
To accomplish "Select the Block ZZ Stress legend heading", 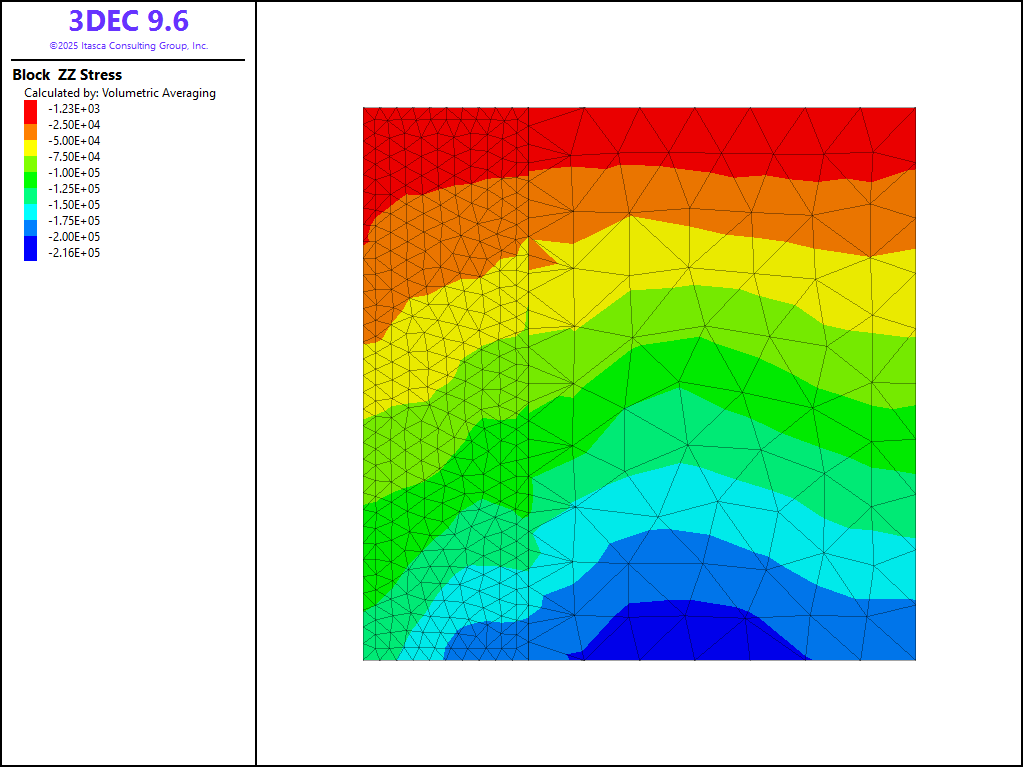I will point(67,75).
